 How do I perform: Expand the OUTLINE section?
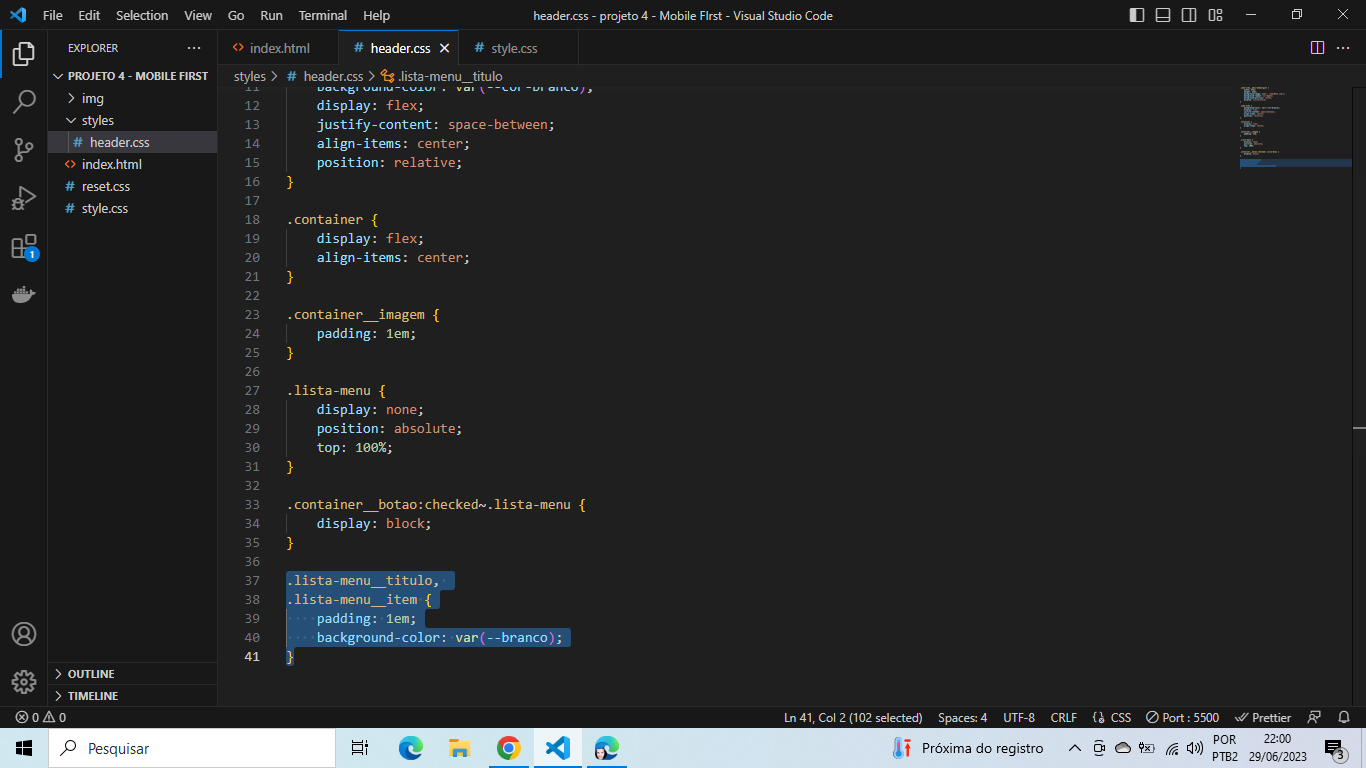(133, 674)
